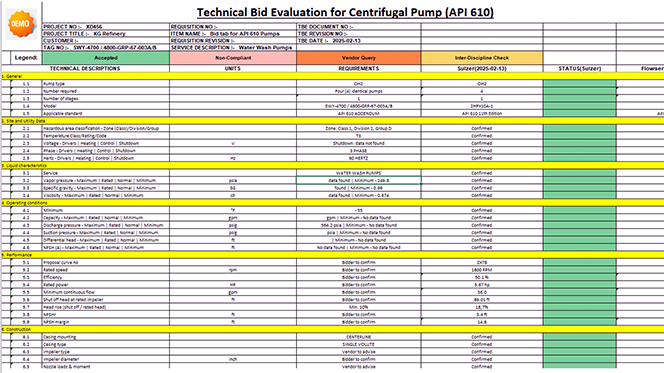Click the 'Pump type' description cell
The height and width of the screenshot is (373, 664).
[x=106, y=84]
